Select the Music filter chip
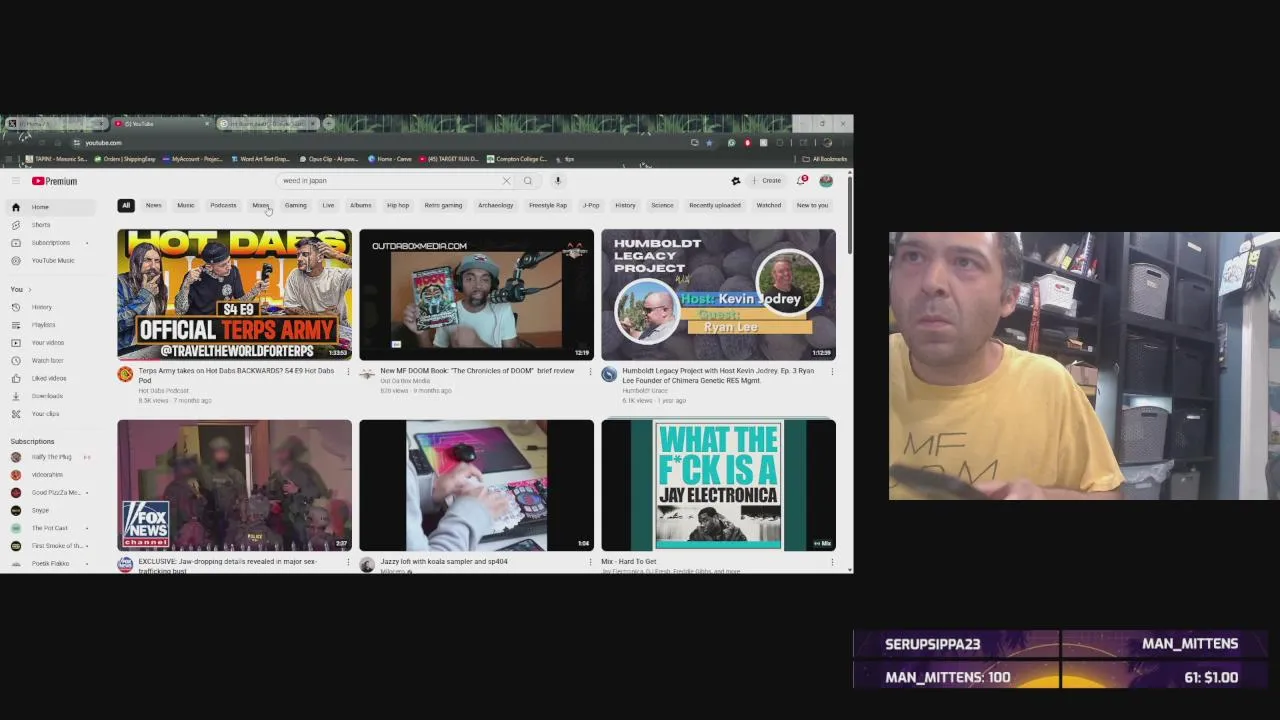1280x720 pixels. 186,205
